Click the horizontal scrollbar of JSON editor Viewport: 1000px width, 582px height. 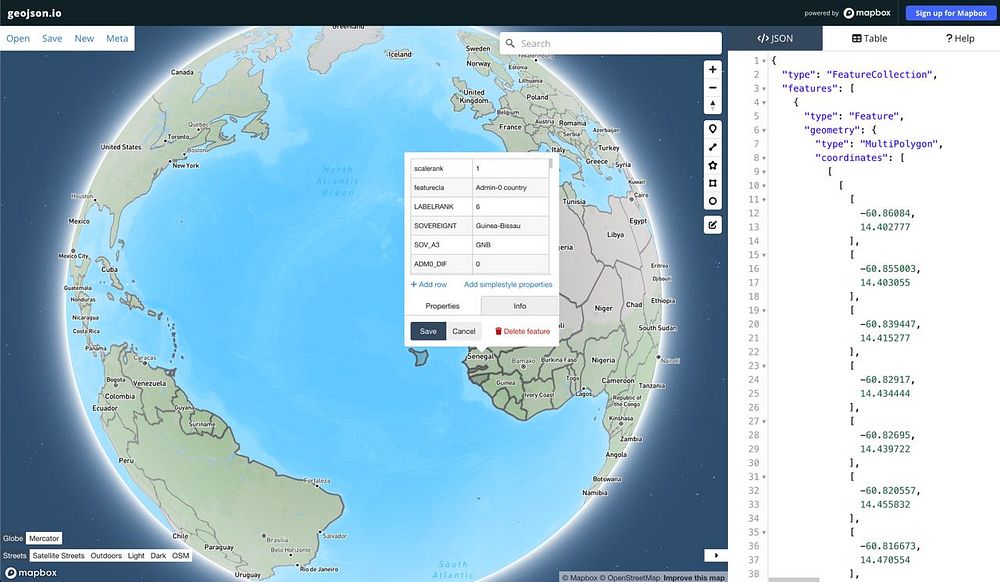(793, 579)
